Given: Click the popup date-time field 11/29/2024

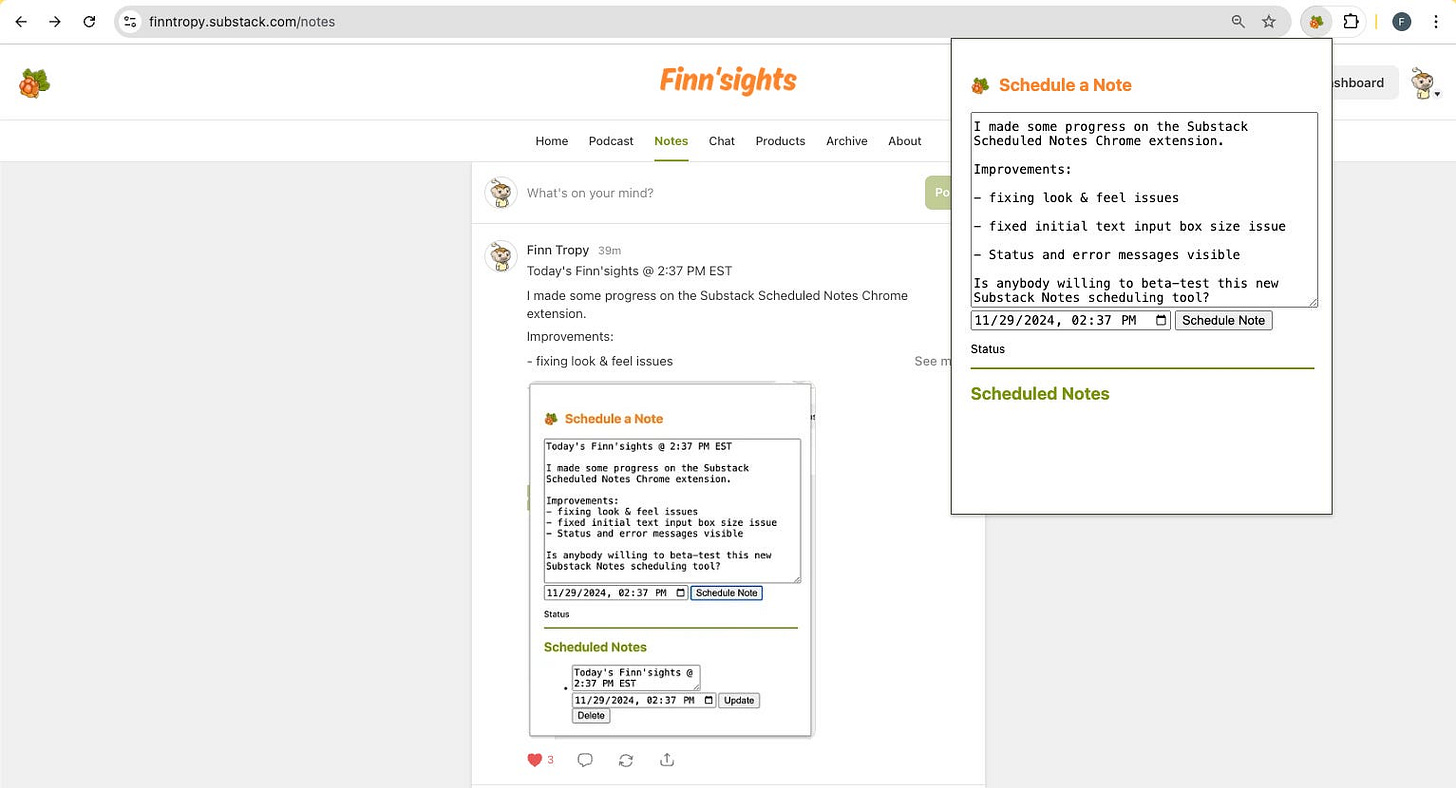Looking at the screenshot, I should (x=1070, y=321).
